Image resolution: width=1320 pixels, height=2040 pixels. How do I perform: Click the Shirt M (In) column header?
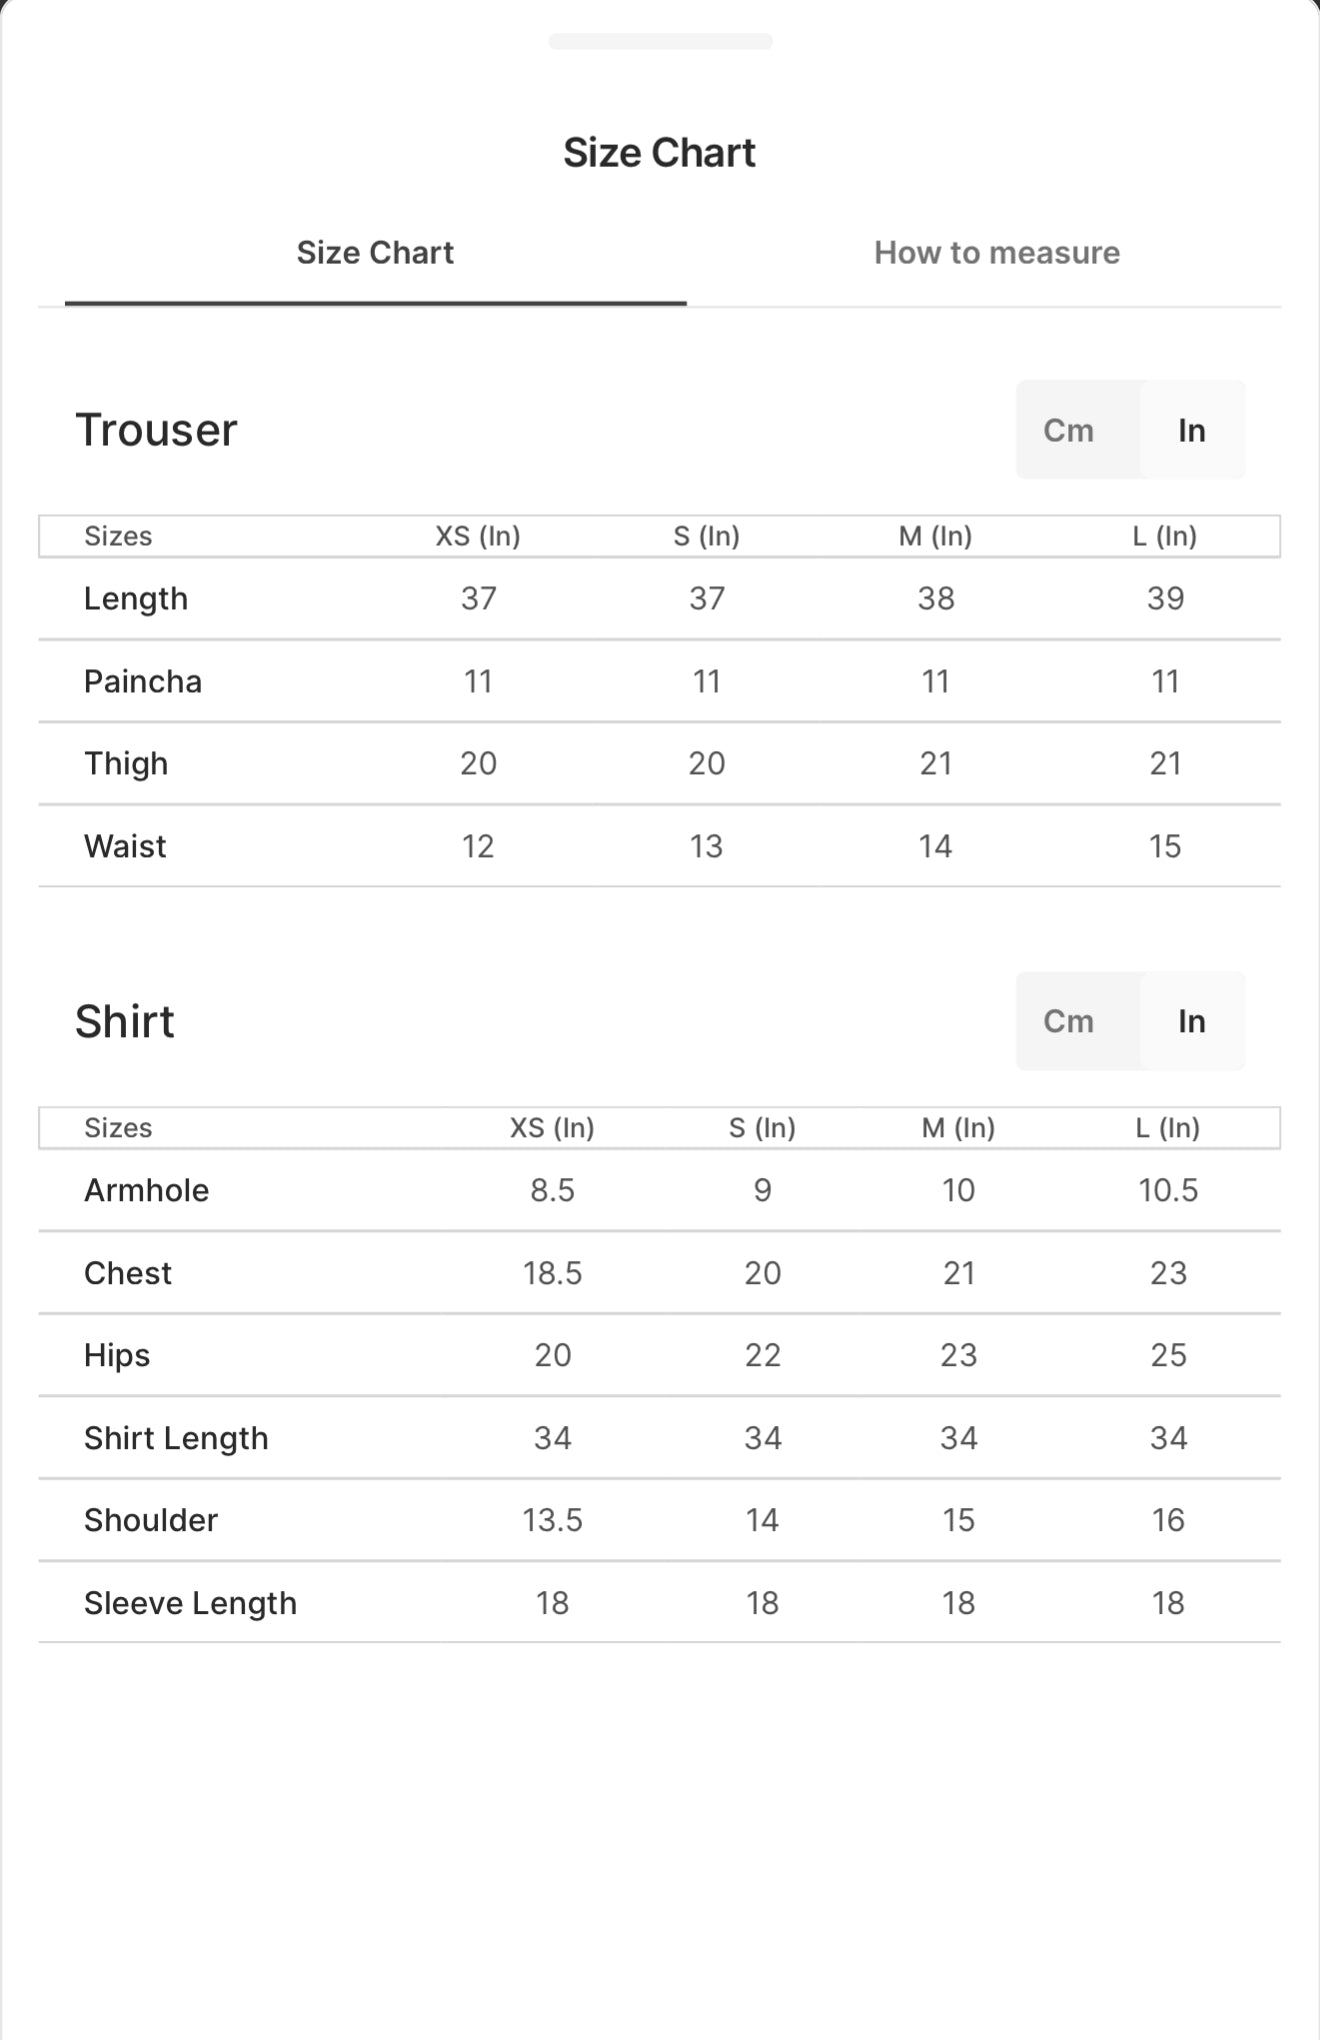coord(958,1128)
